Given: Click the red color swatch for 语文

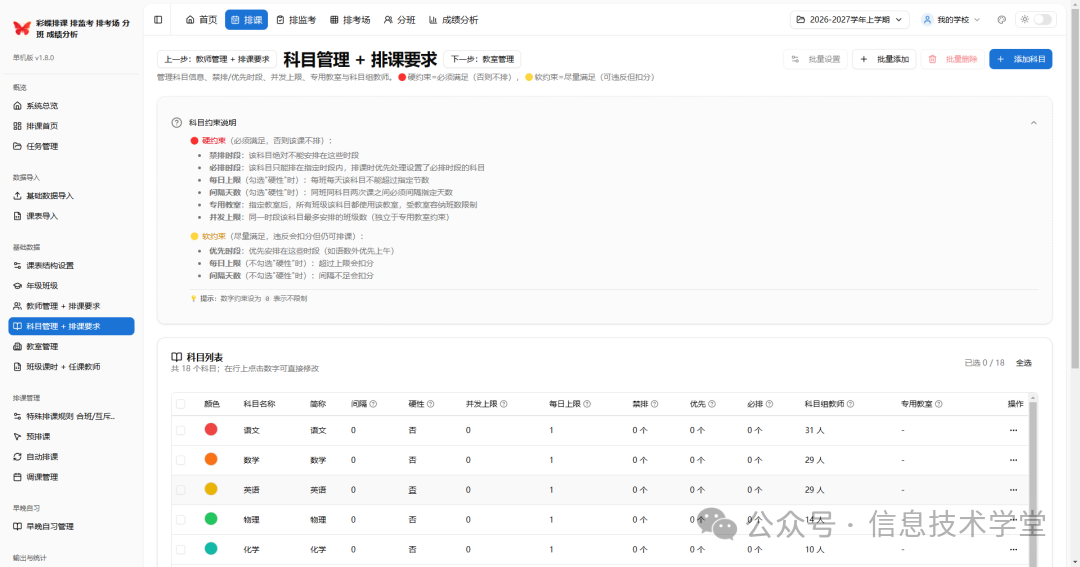Looking at the screenshot, I should 211,429.
